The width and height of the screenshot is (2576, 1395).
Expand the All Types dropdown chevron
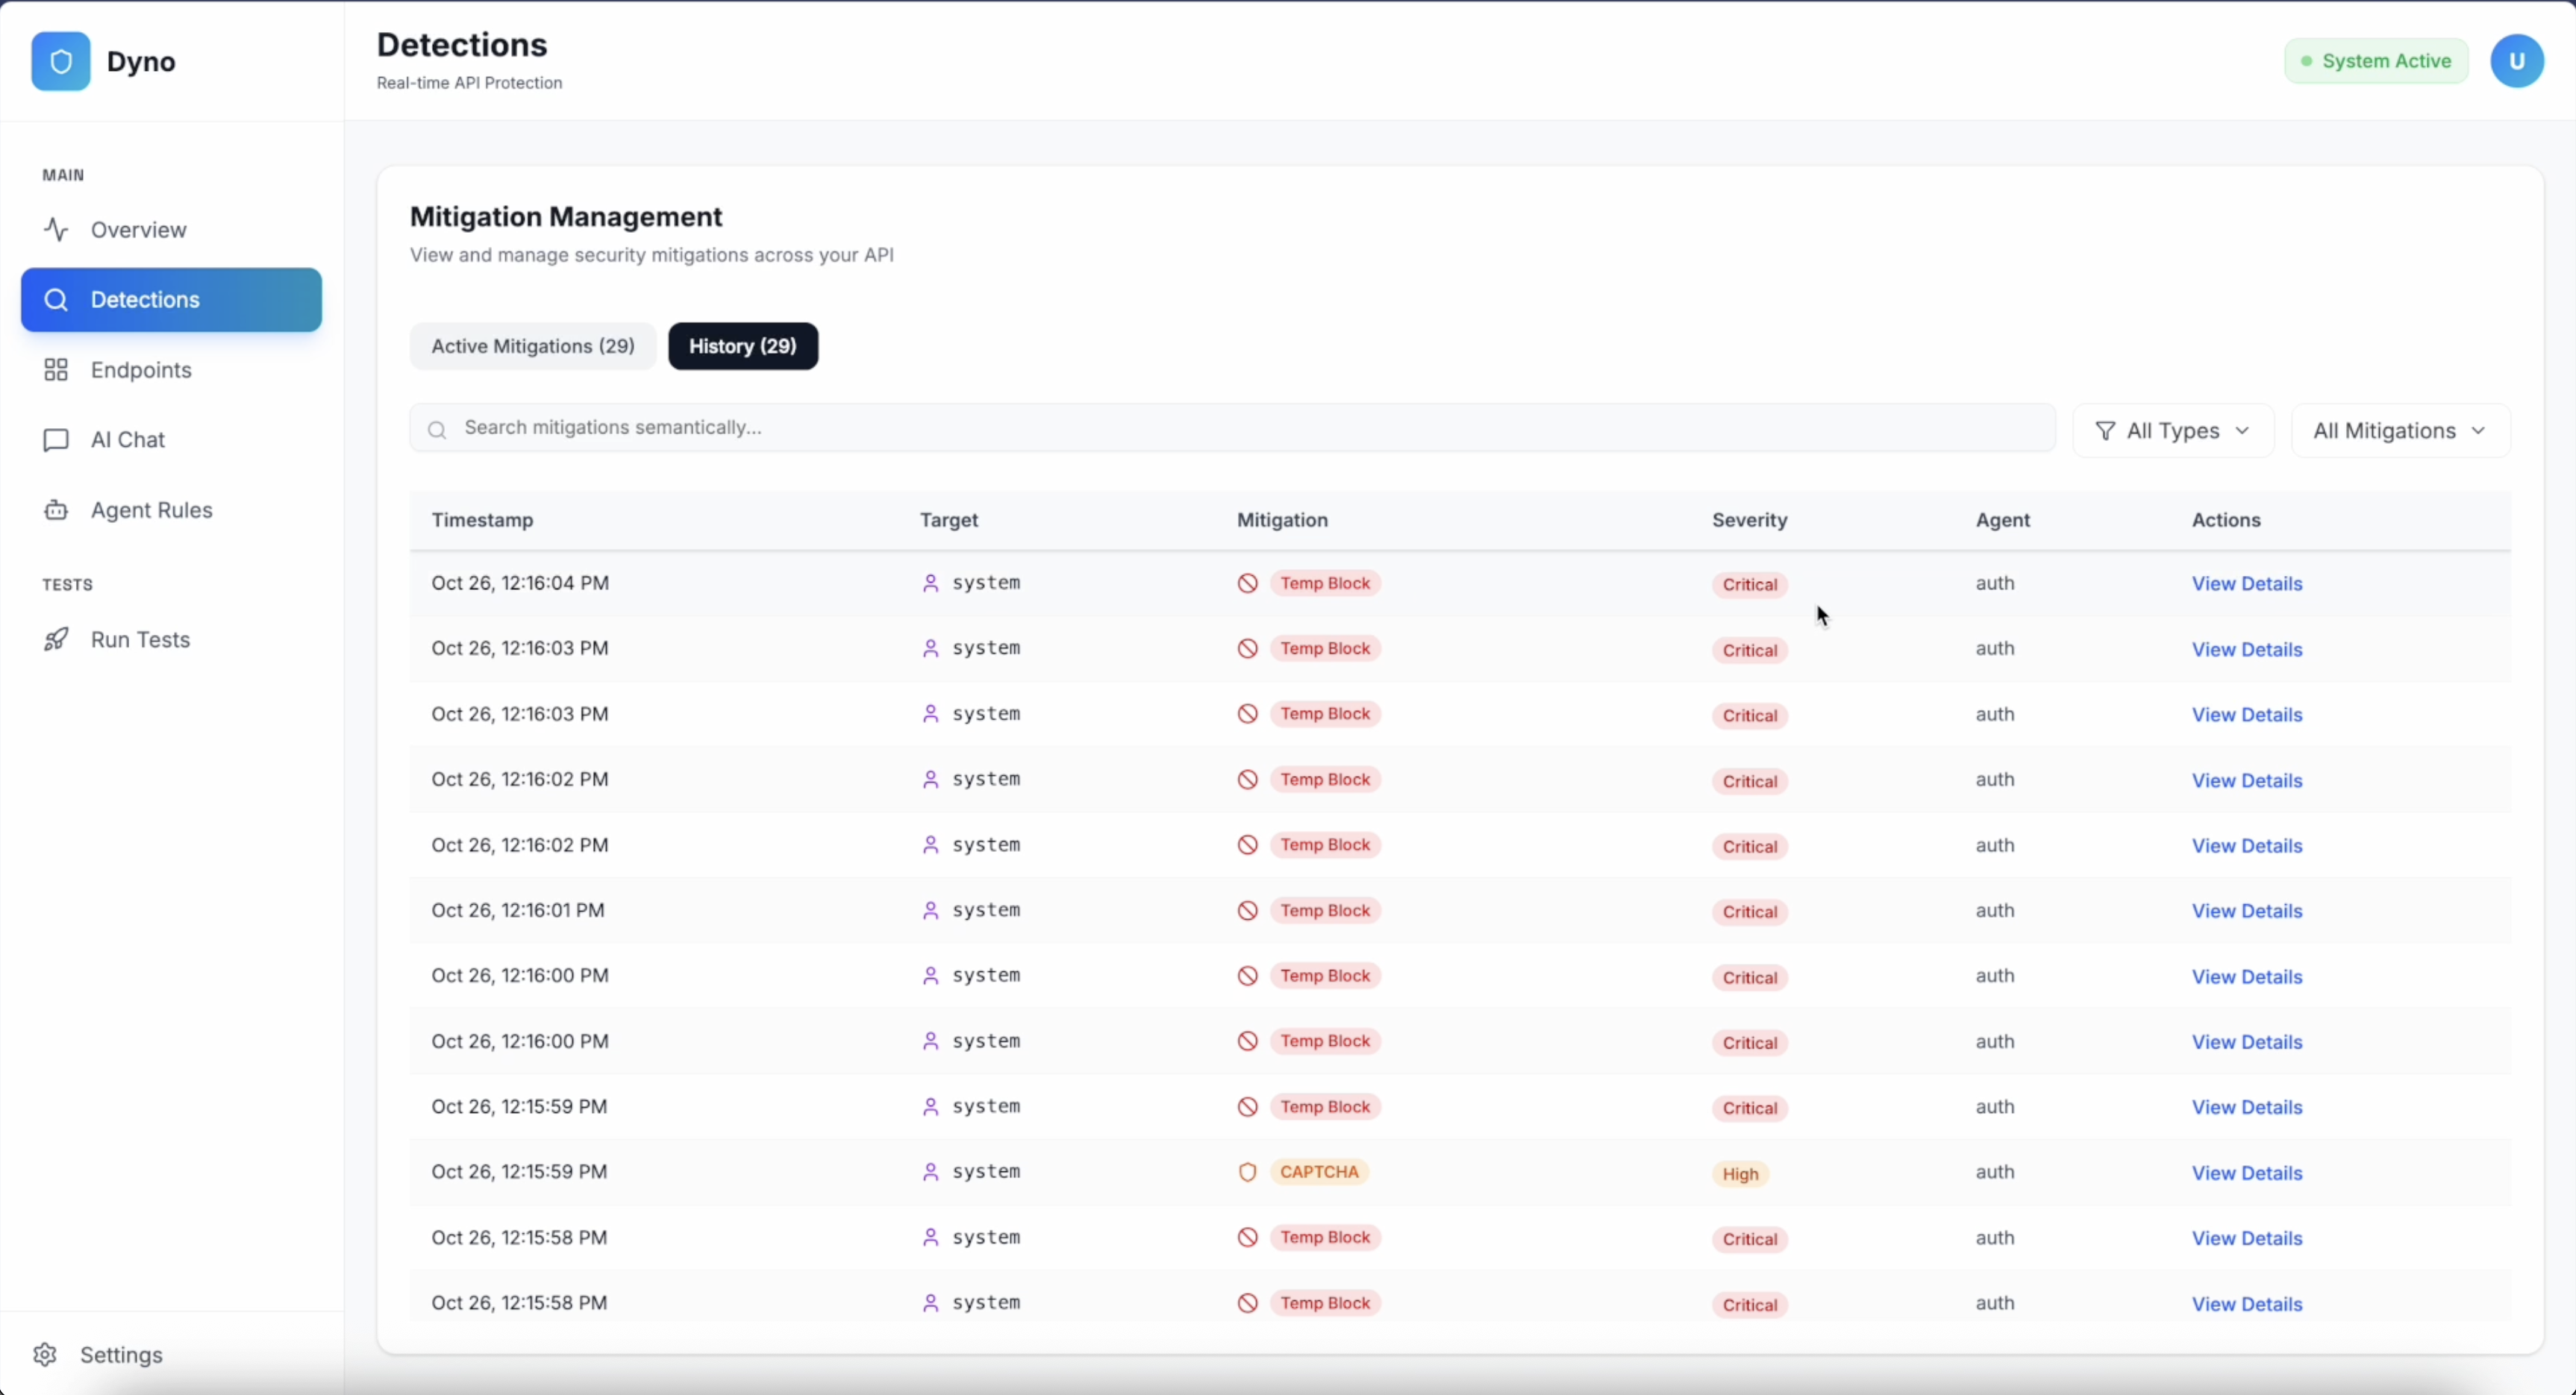[x=2242, y=431]
